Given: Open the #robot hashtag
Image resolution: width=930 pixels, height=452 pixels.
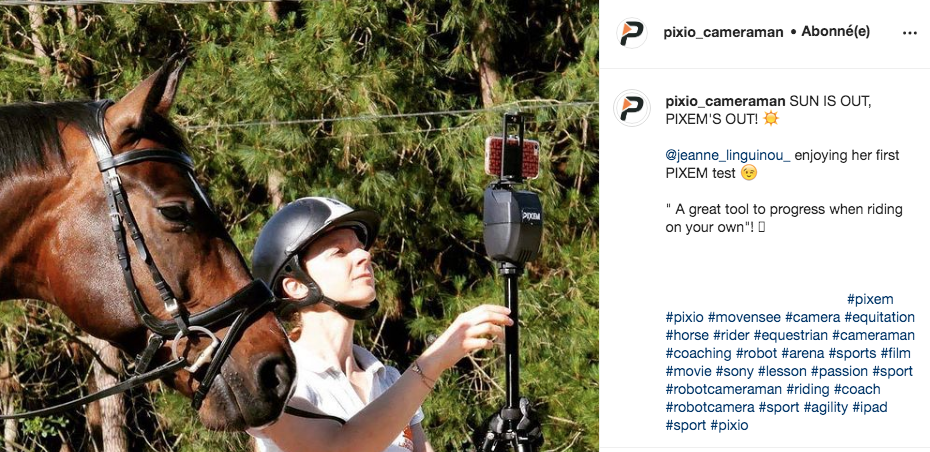Looking at the screenshot, I should click(x=756, y=354).
